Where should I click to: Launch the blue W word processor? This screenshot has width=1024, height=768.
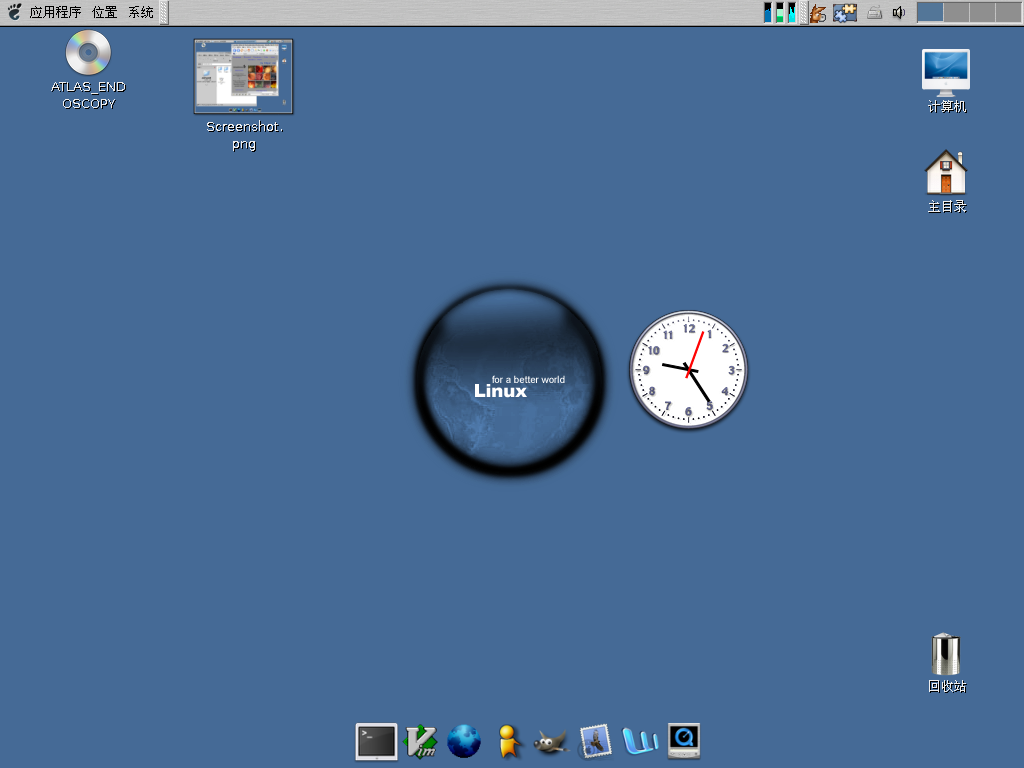point(639,741)
